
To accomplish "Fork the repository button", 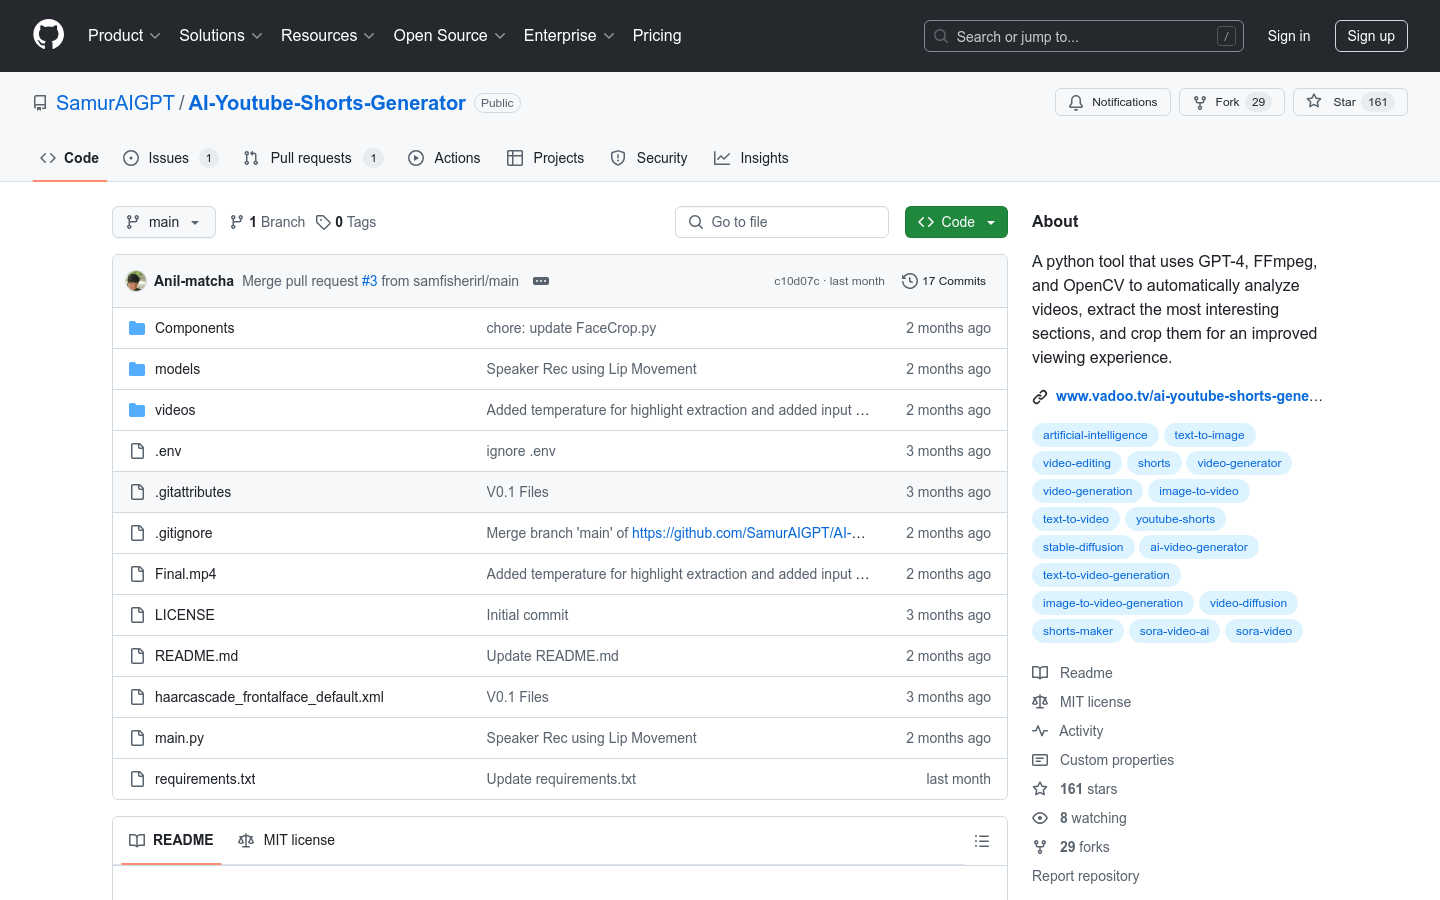I will point(1231,102).
